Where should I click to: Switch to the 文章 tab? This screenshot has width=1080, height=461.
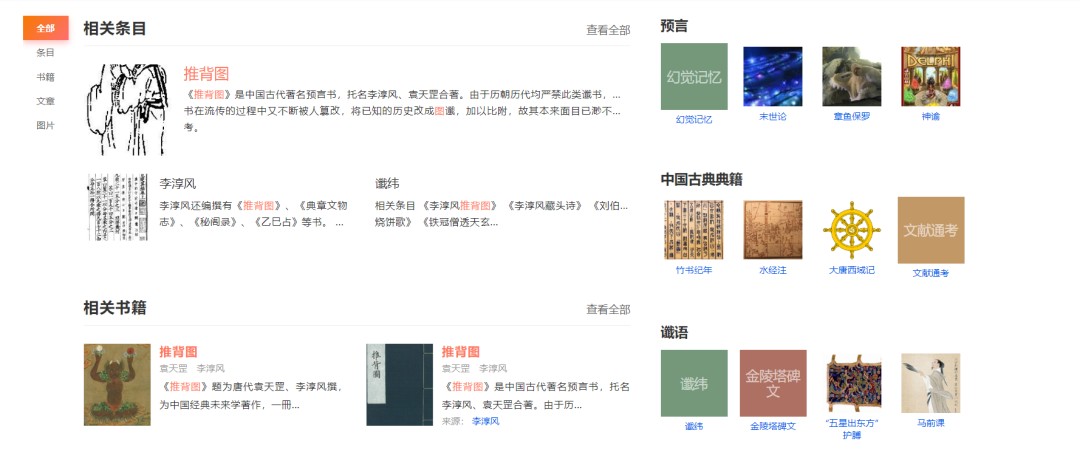click(x=45, y=101)
